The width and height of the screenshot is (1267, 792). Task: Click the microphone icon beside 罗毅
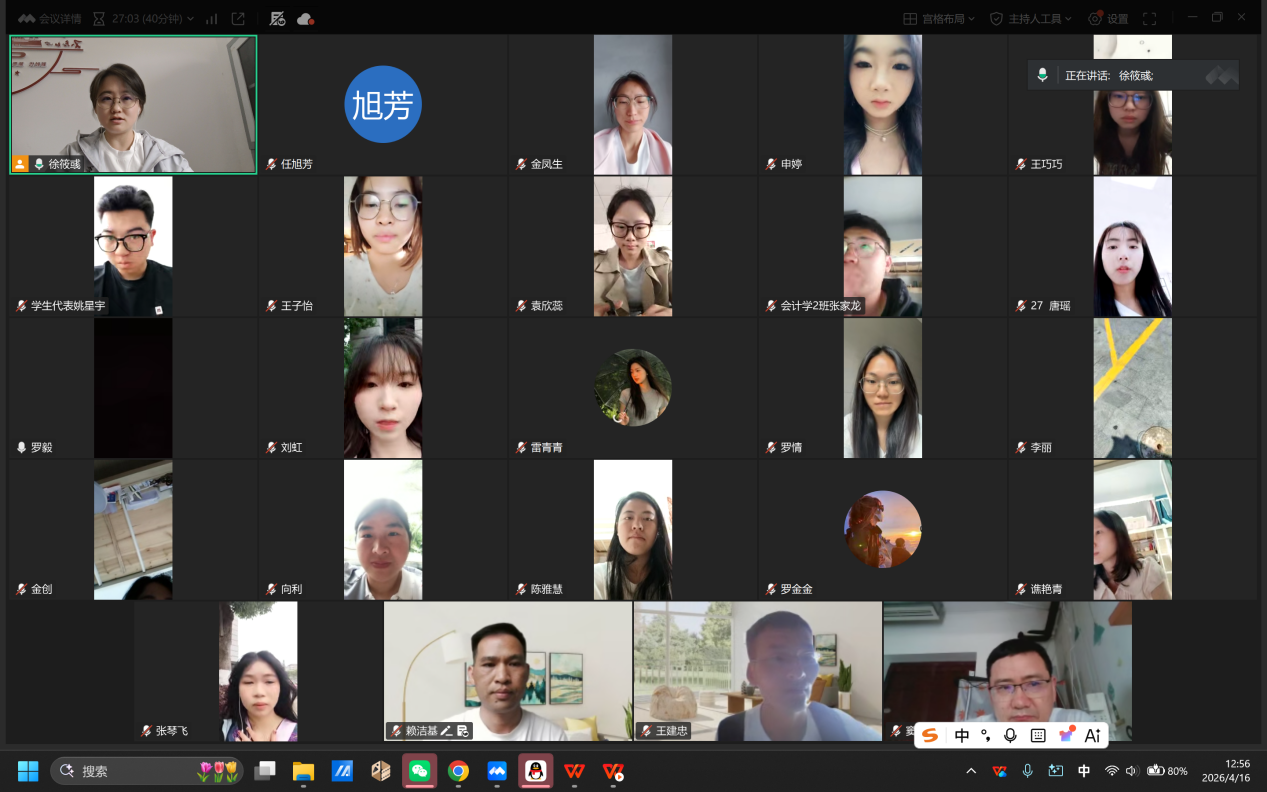click(22, 448)
